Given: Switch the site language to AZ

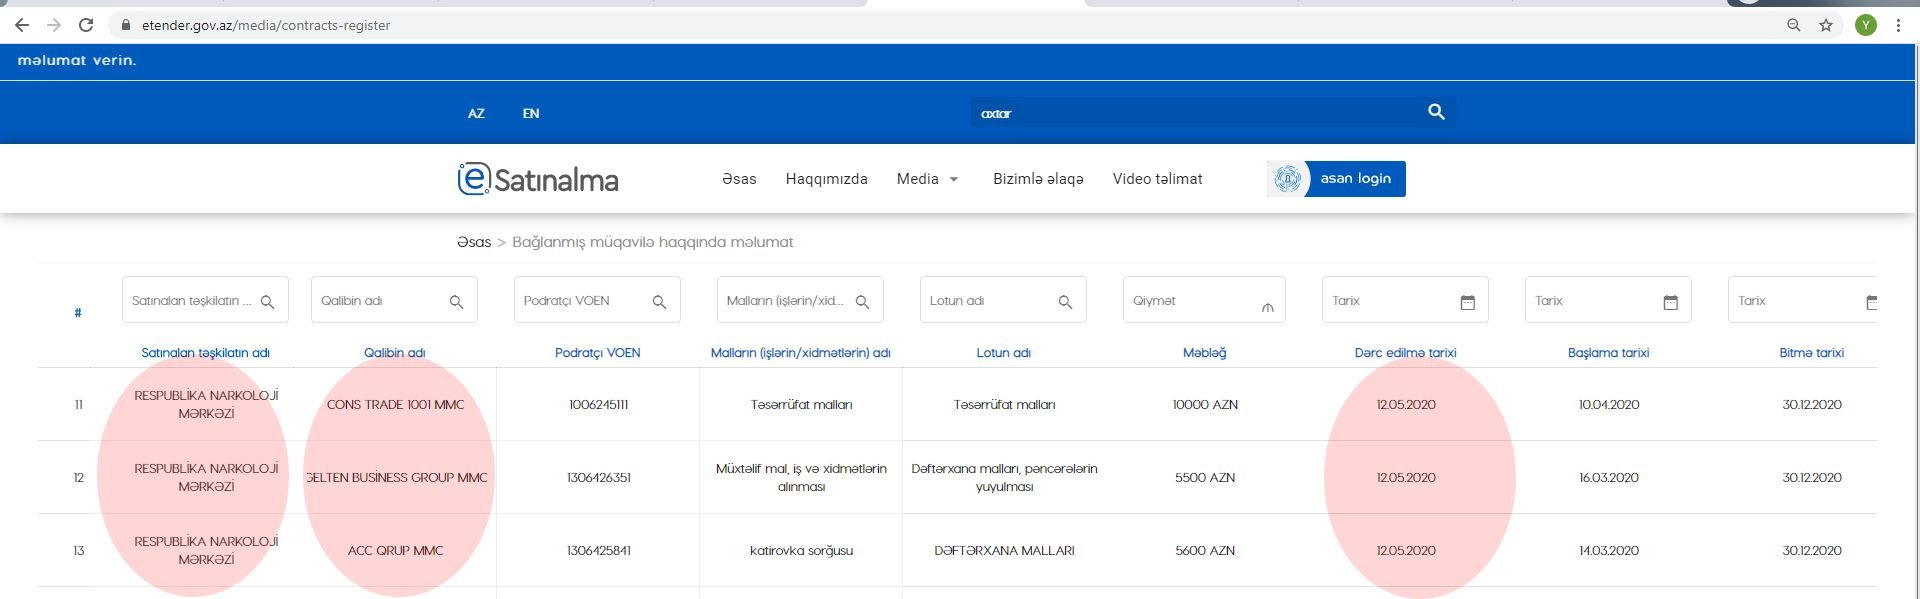Looking at the screenshot, I should point(476,113).
